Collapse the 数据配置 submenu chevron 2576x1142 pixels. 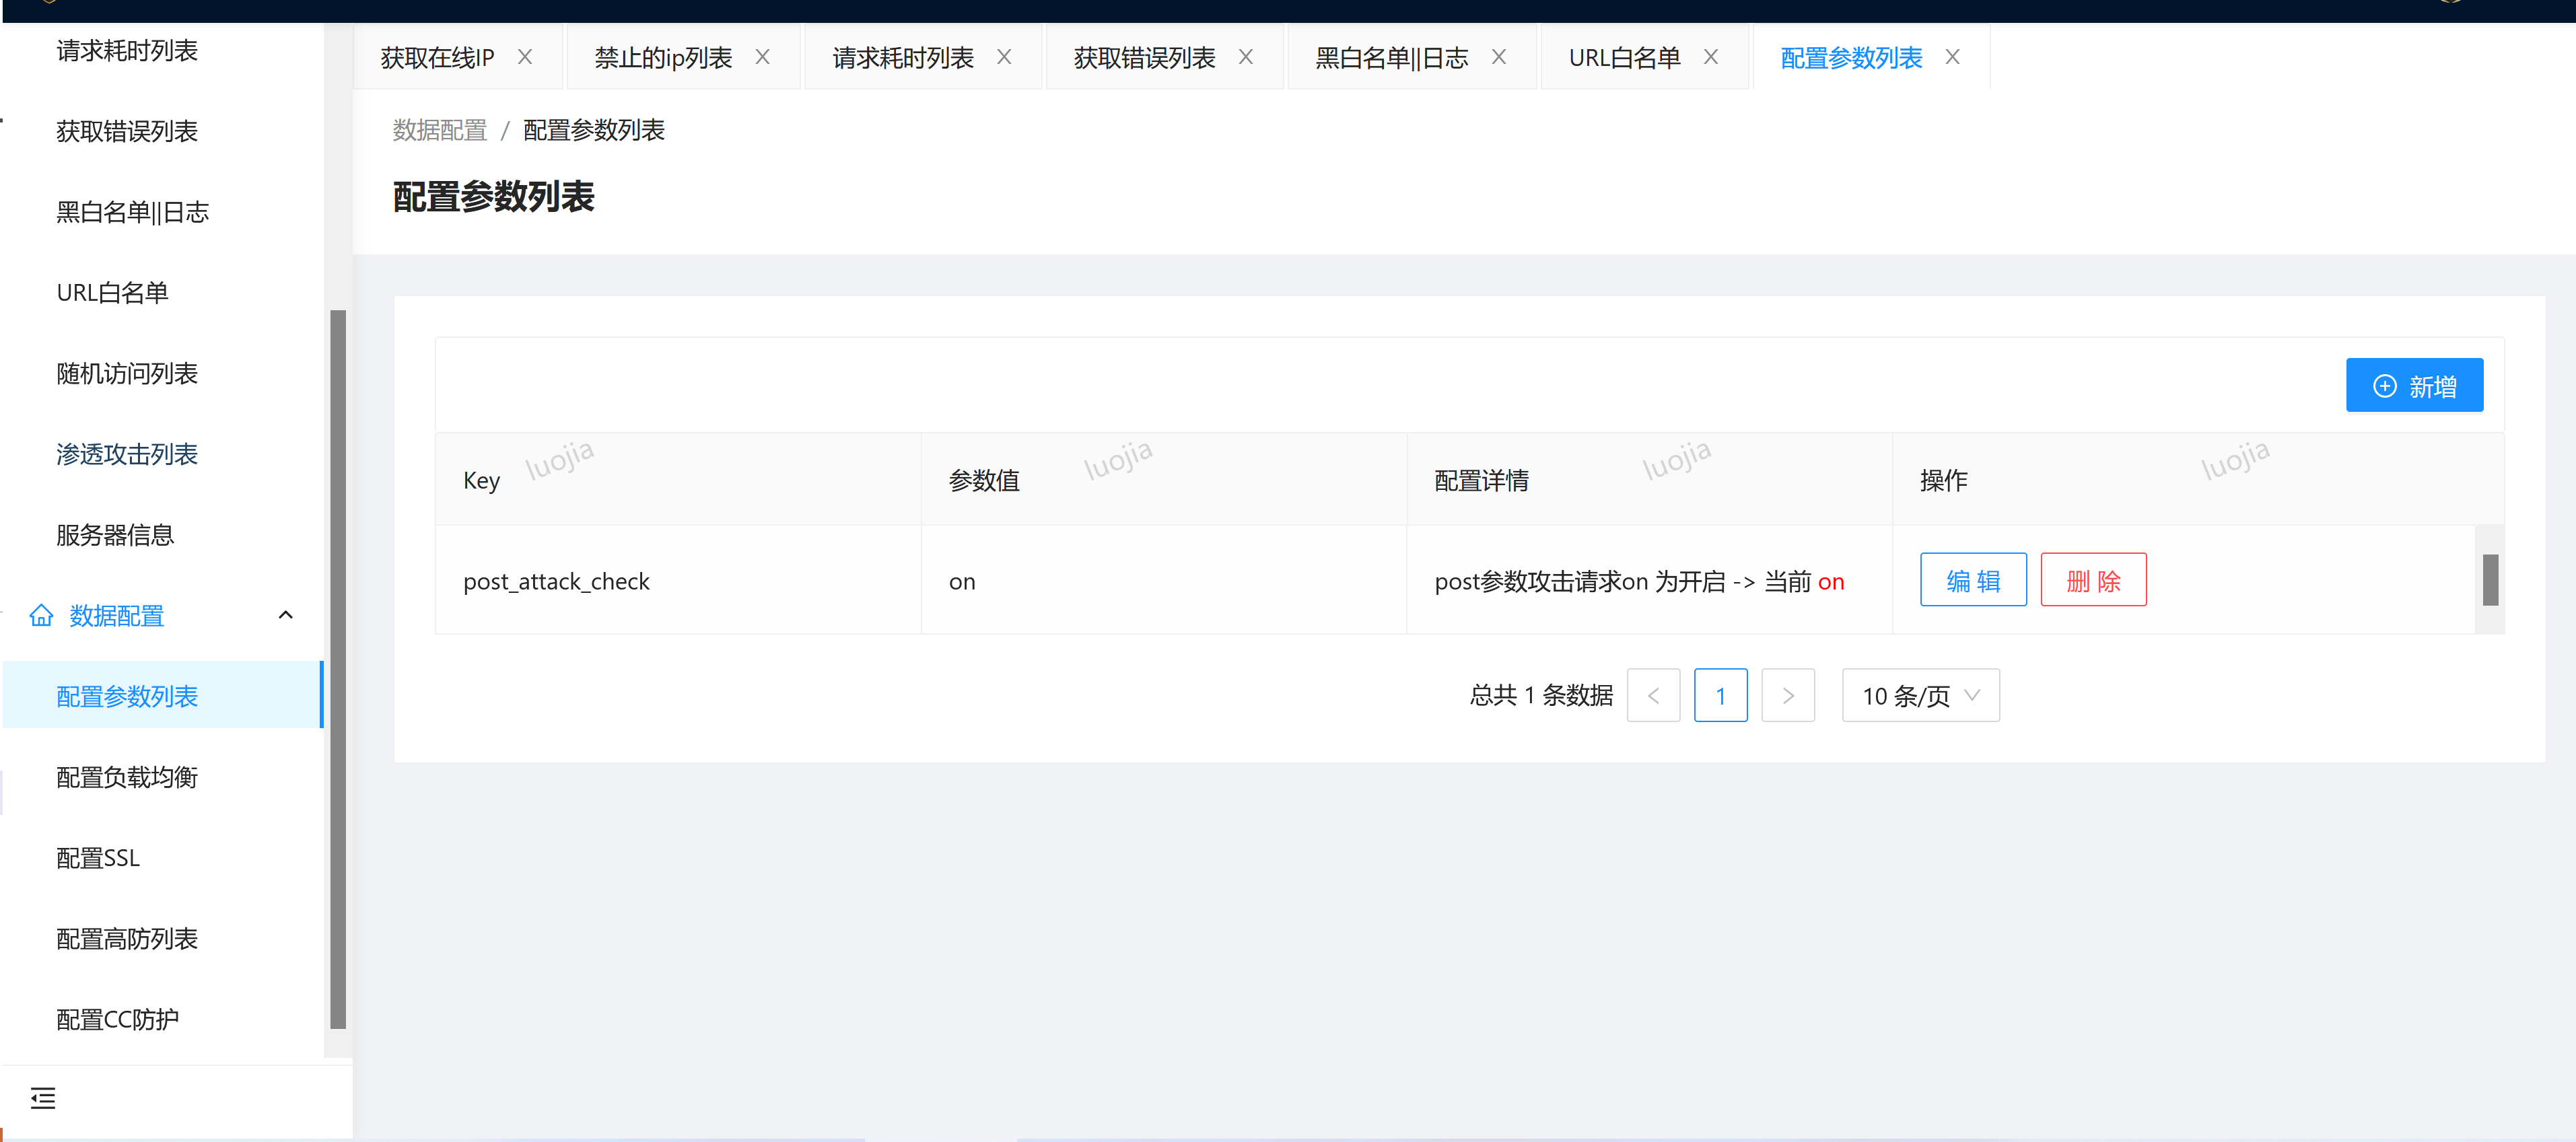pyautogui.click(x=285, y=615)
